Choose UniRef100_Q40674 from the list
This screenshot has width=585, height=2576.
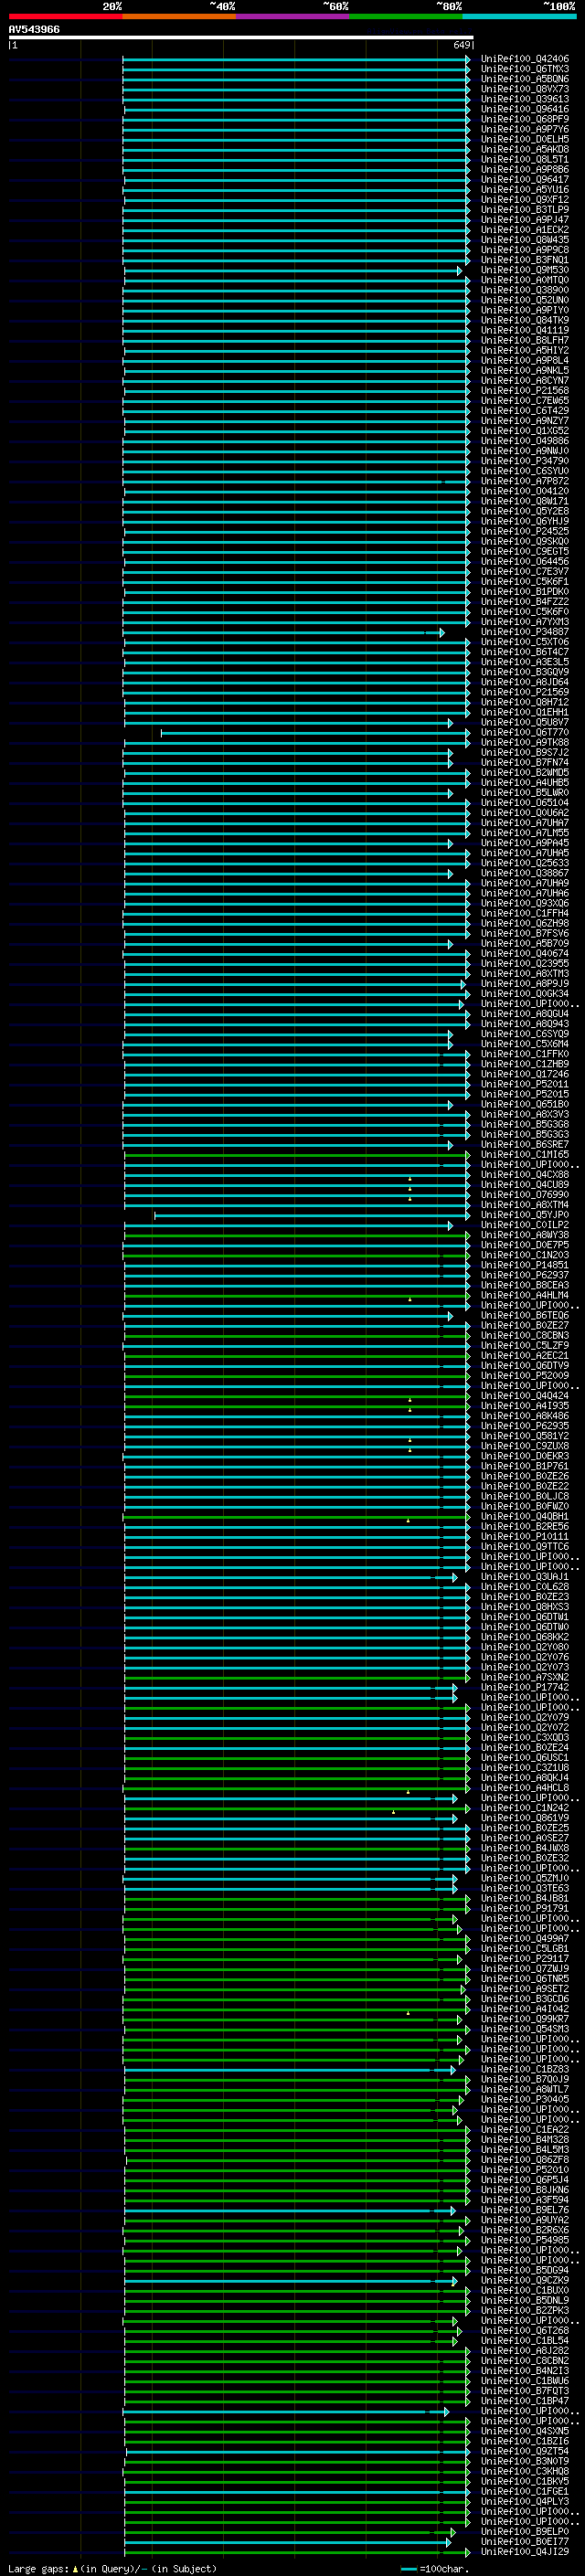pyautogui.click(x=525, y=954)
